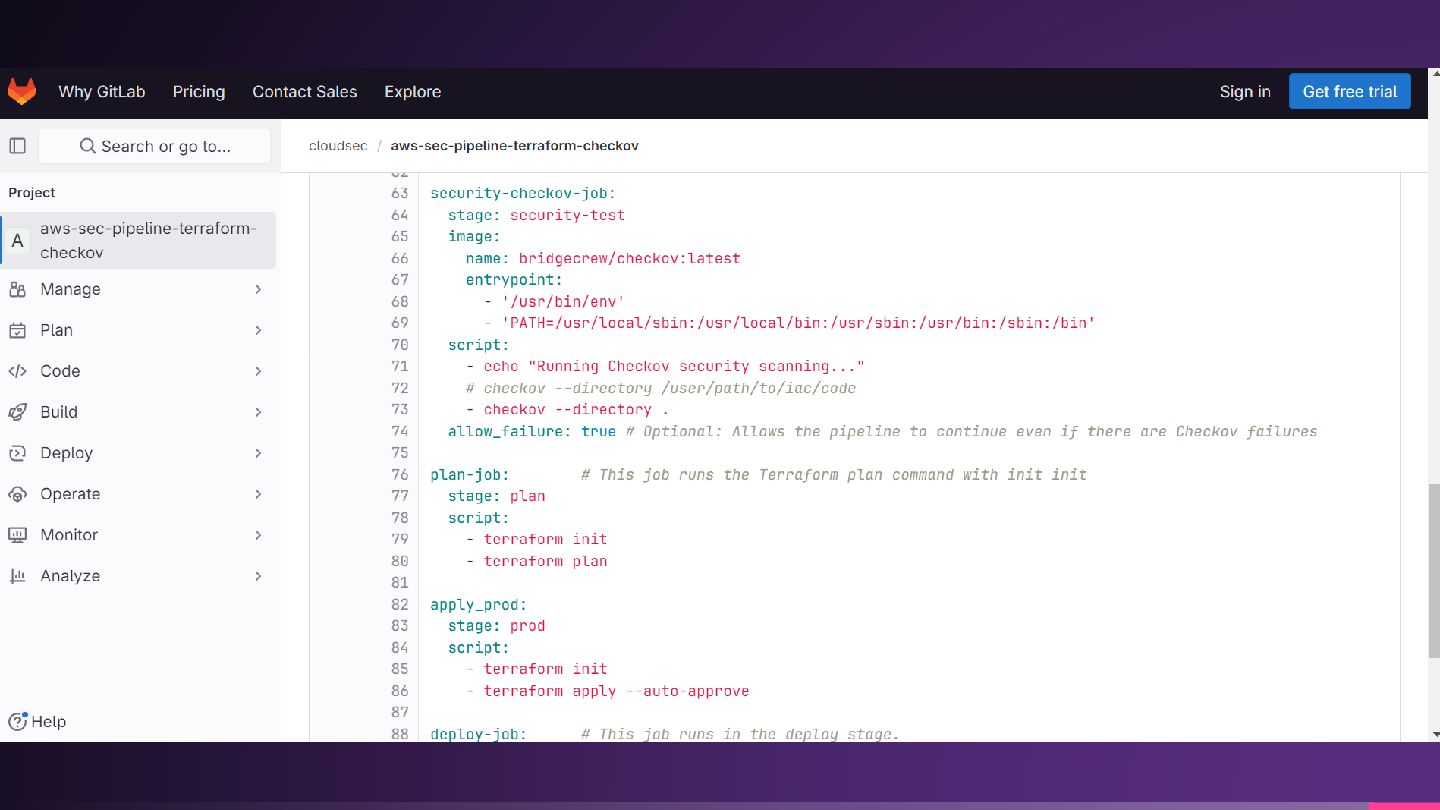Click the text deploy-job:

point(478,734)
